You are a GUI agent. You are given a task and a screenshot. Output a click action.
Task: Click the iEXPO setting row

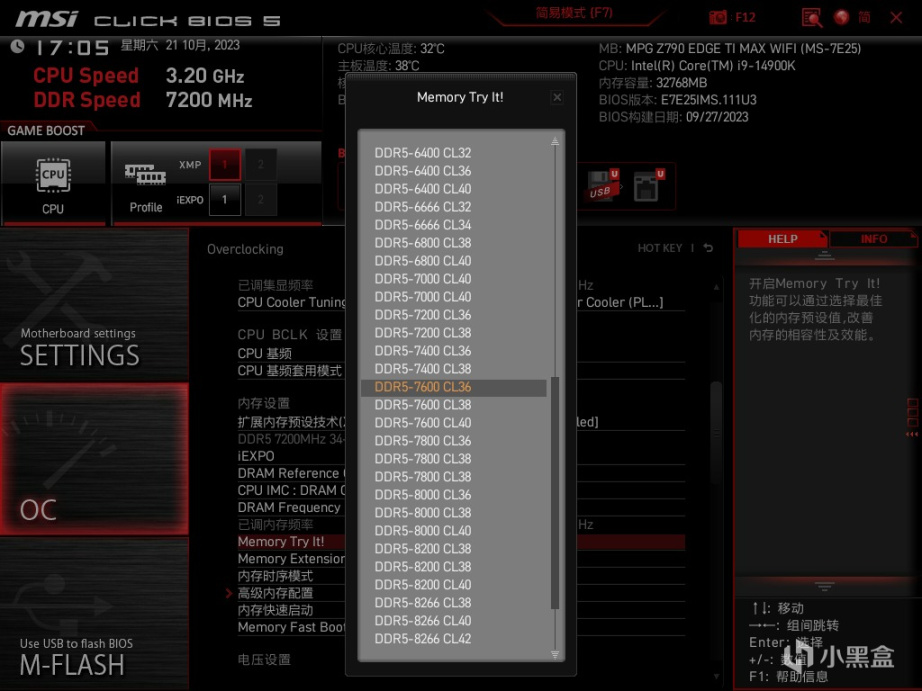point(291,456)
